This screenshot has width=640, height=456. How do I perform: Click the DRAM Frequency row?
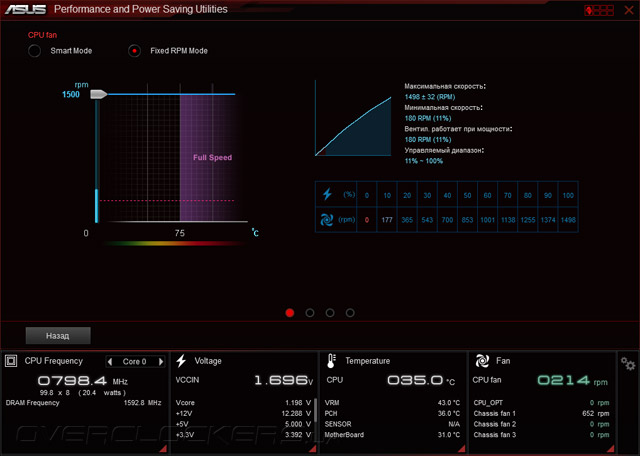click(x=84, y=403)
